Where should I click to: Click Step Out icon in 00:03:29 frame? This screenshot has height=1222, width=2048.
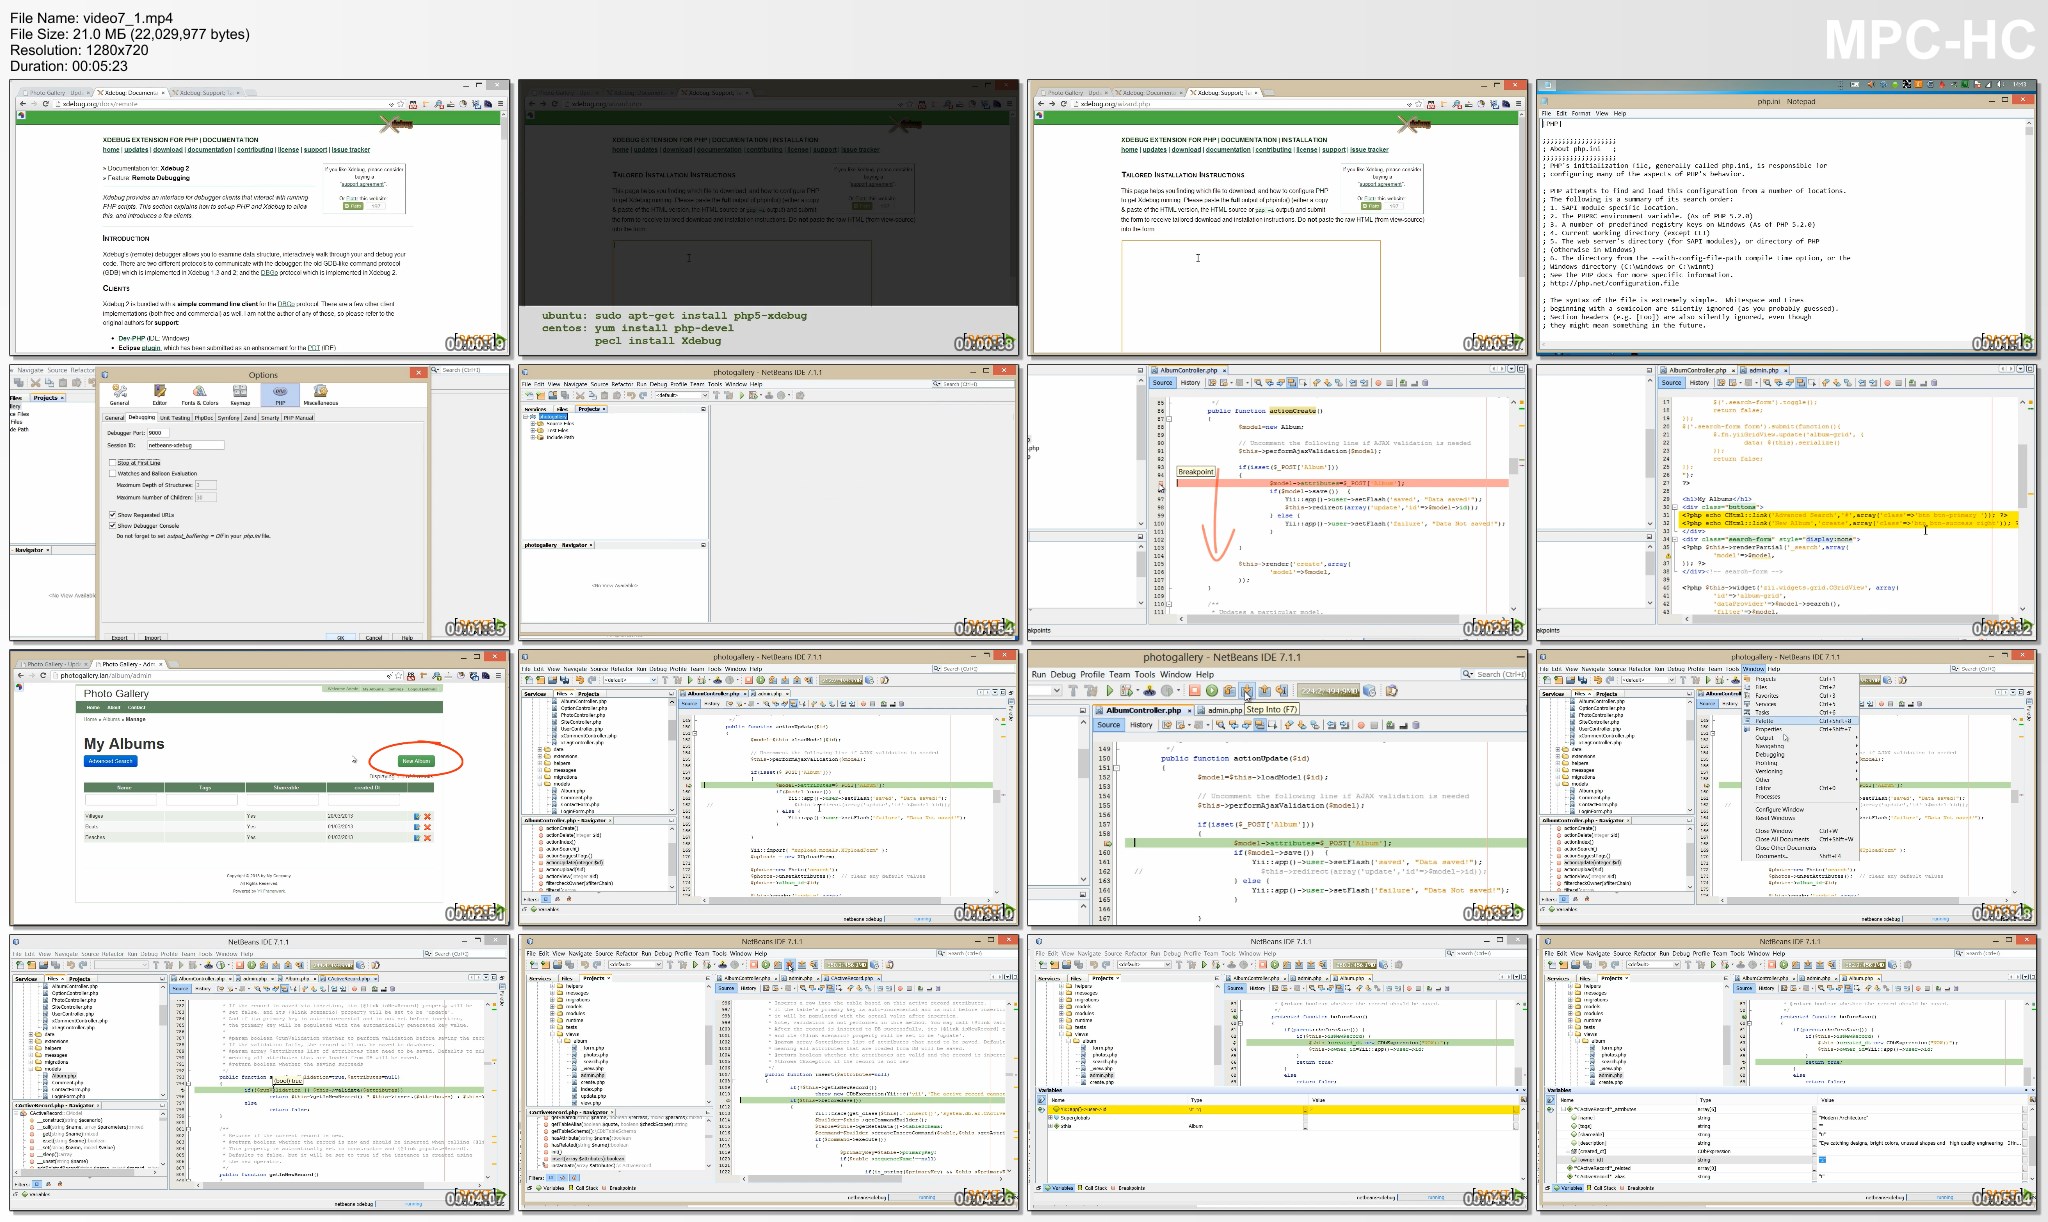[1264, 690]
